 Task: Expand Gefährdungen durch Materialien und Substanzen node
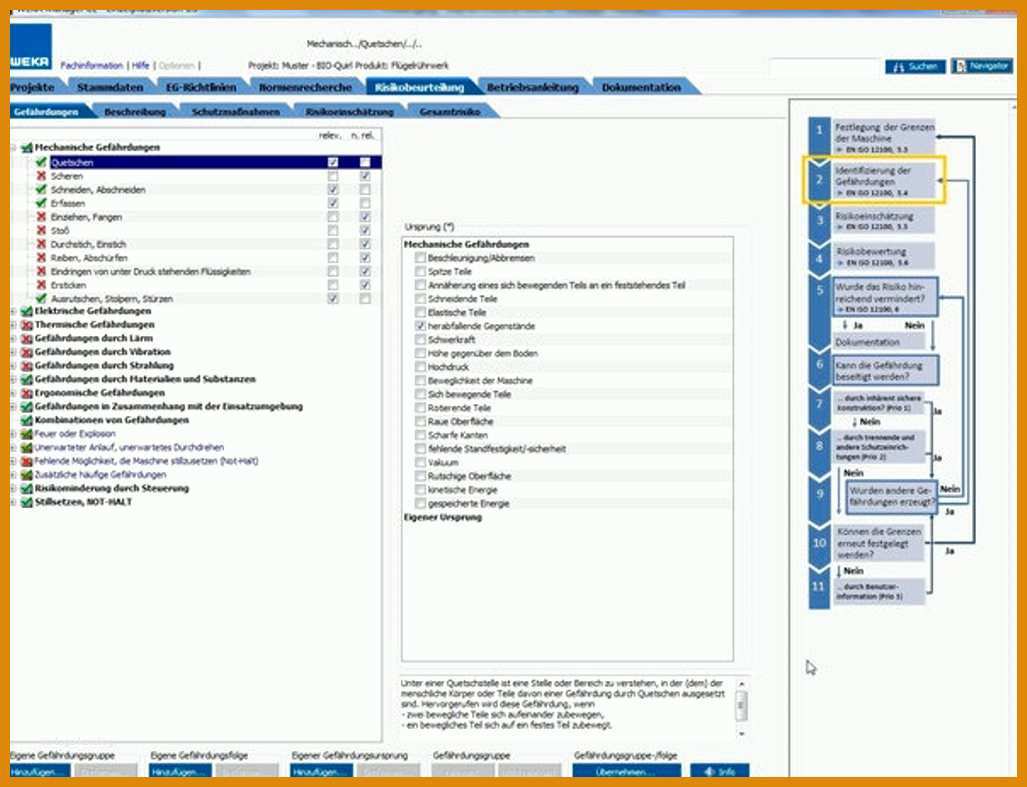[x=13, y=379]
